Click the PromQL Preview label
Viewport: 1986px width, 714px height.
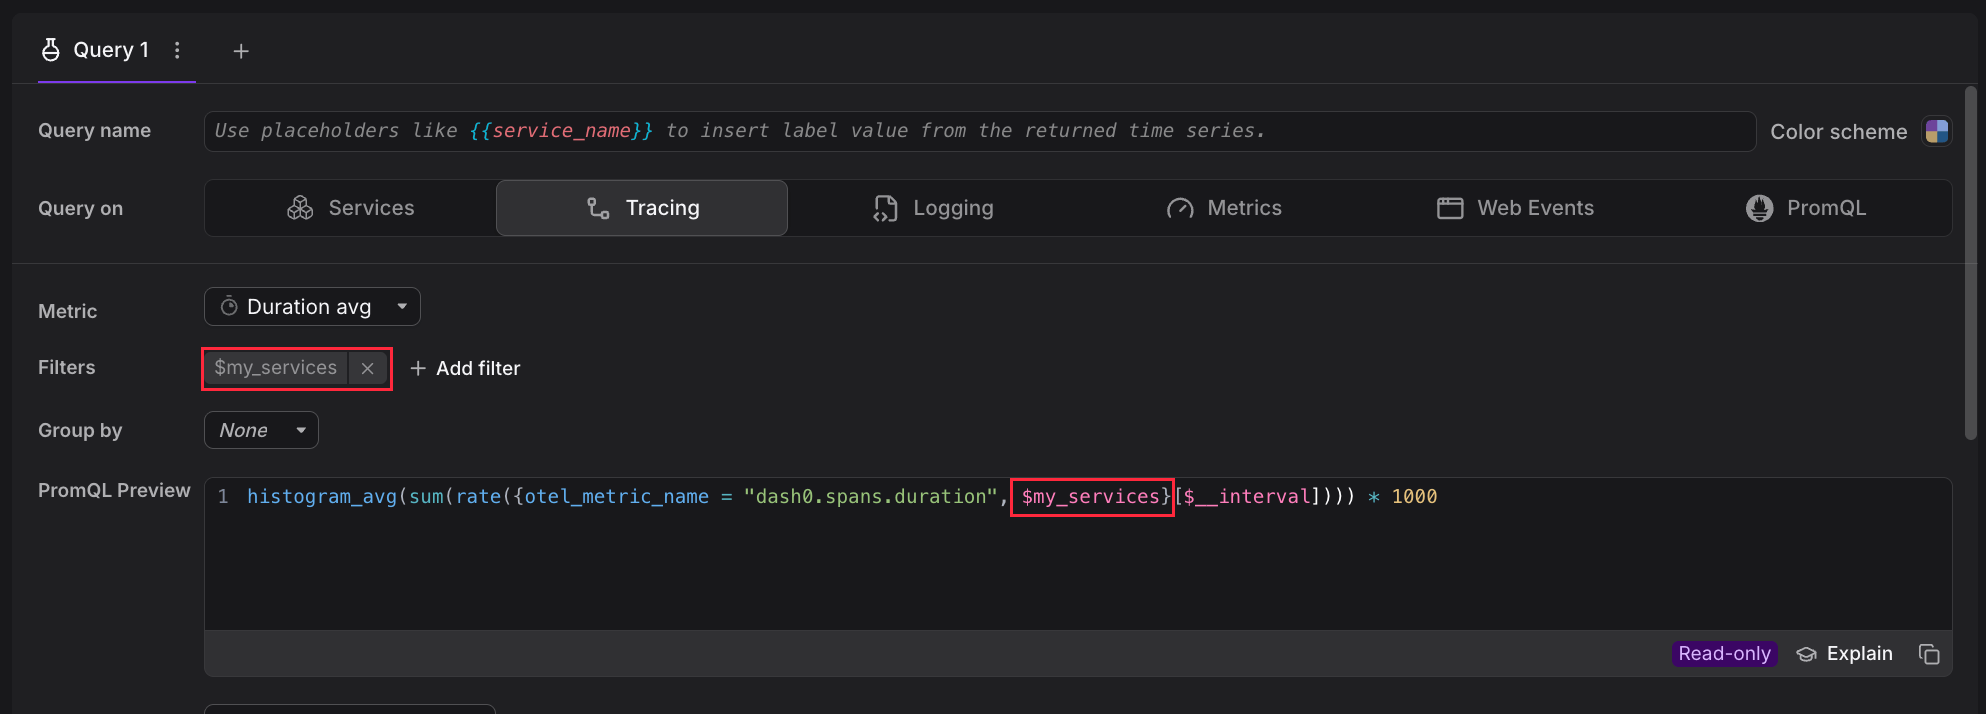[x=114, y=490]
